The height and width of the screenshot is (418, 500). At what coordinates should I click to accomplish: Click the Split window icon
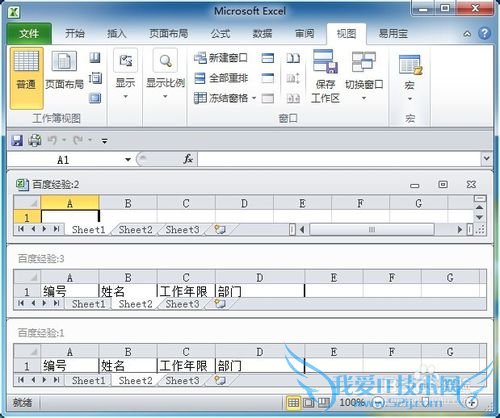[x=268, y=58]
